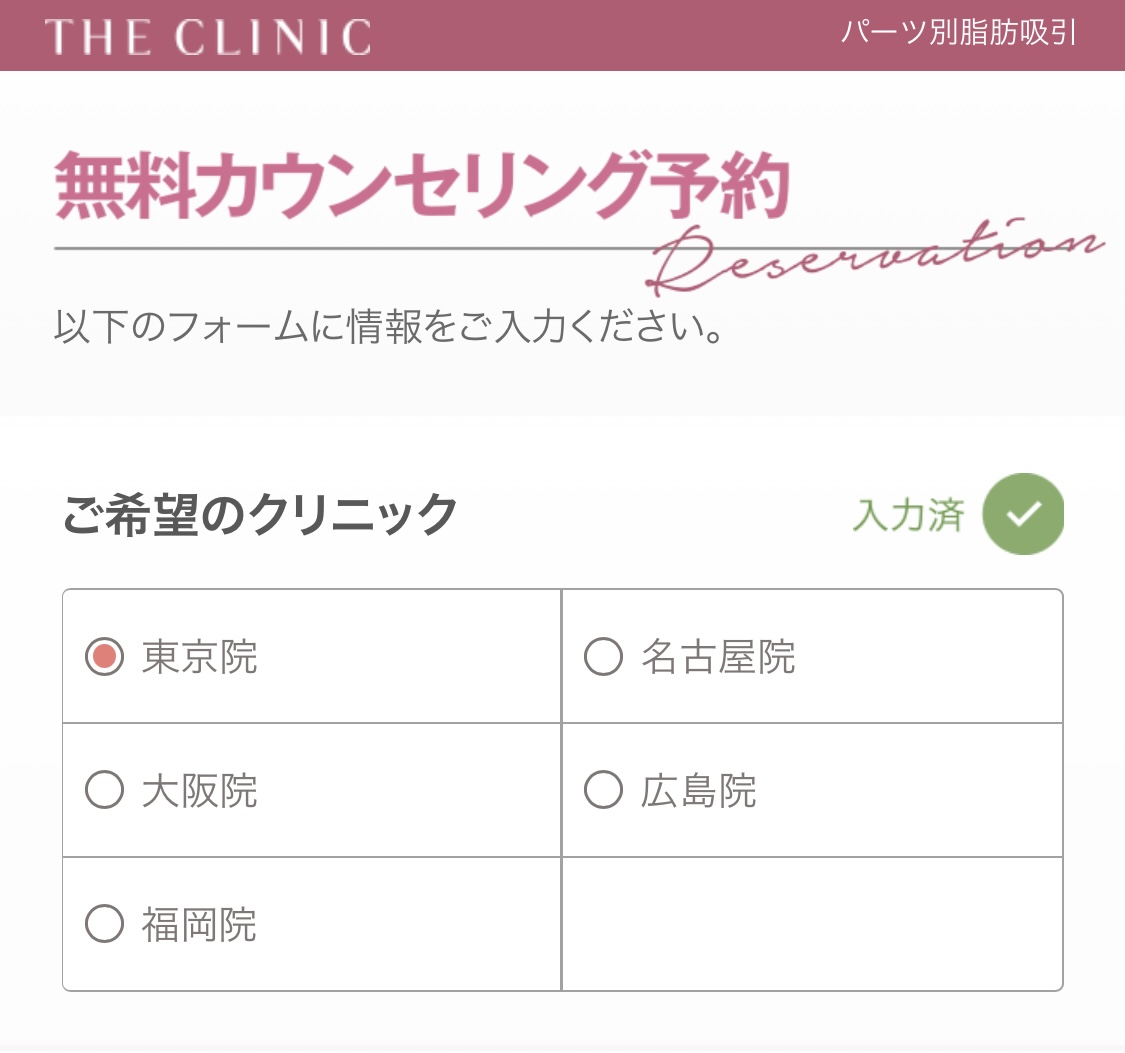Screen dimensions: 1125x1053
Task: Open the パーツ別脂肪吸引 link in header
Action: tap(957, 33)
